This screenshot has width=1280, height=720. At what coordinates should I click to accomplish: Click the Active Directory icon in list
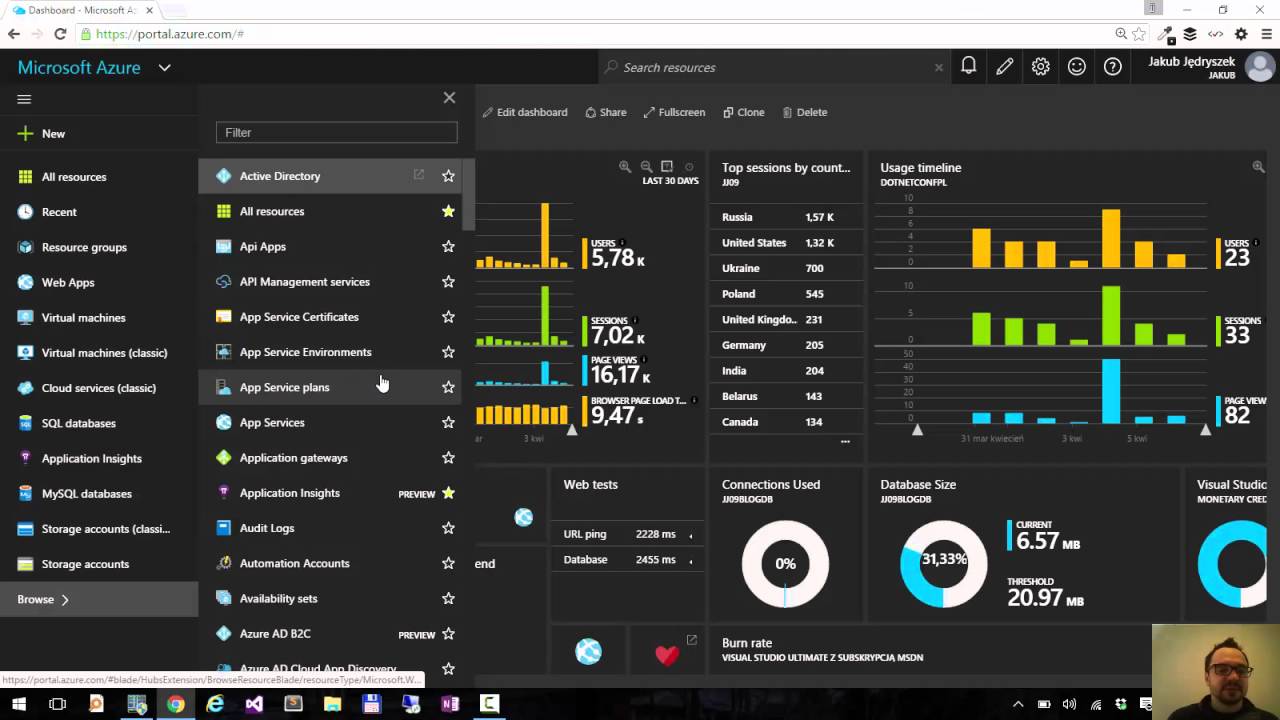click(x=224, y=176)
